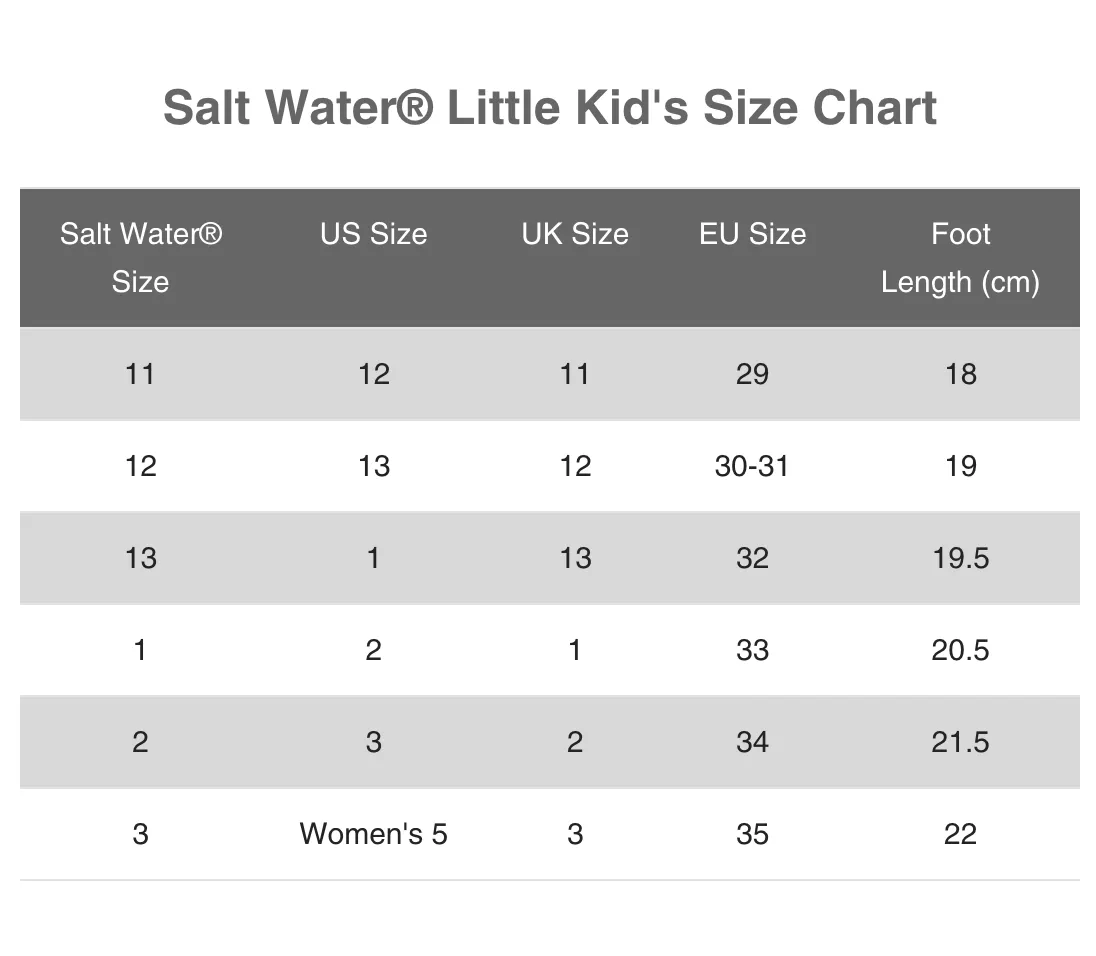The width and height of the screenshot is (1096, 956).
Task: Click the EU size 30-31 cell
Action: (751, 466)
